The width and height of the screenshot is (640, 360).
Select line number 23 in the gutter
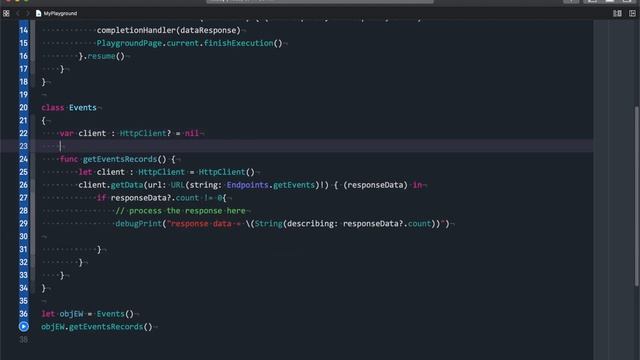coord(23,146)
